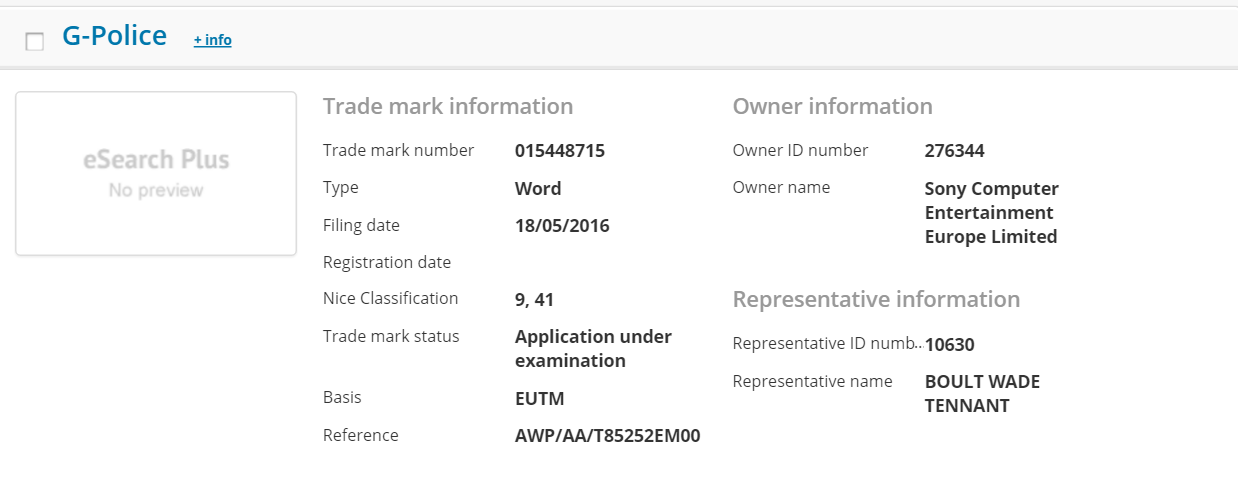Screen dimensions: 1238x496
Task: Click the Nice Classification value 9, 41
Action: tap(534, 299)
